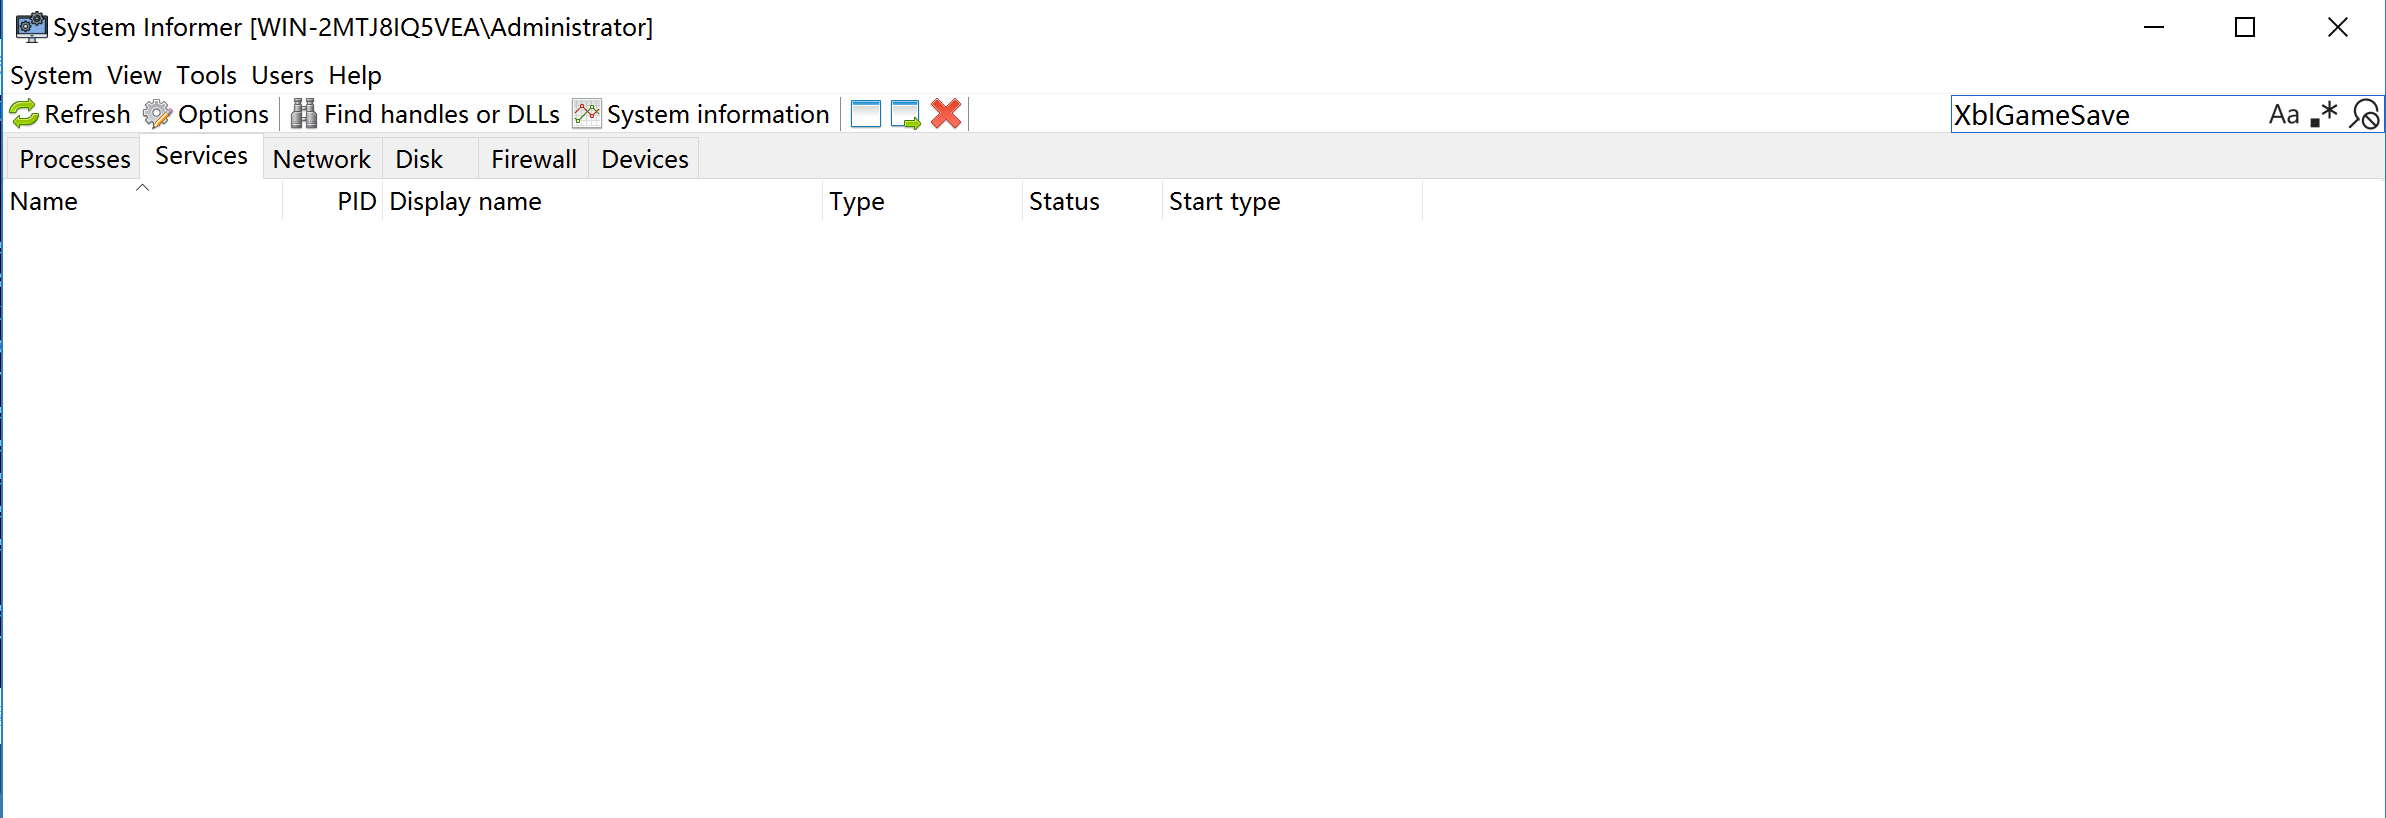Open the System information window
2386x818 pixels.
[x=702, y=114]
